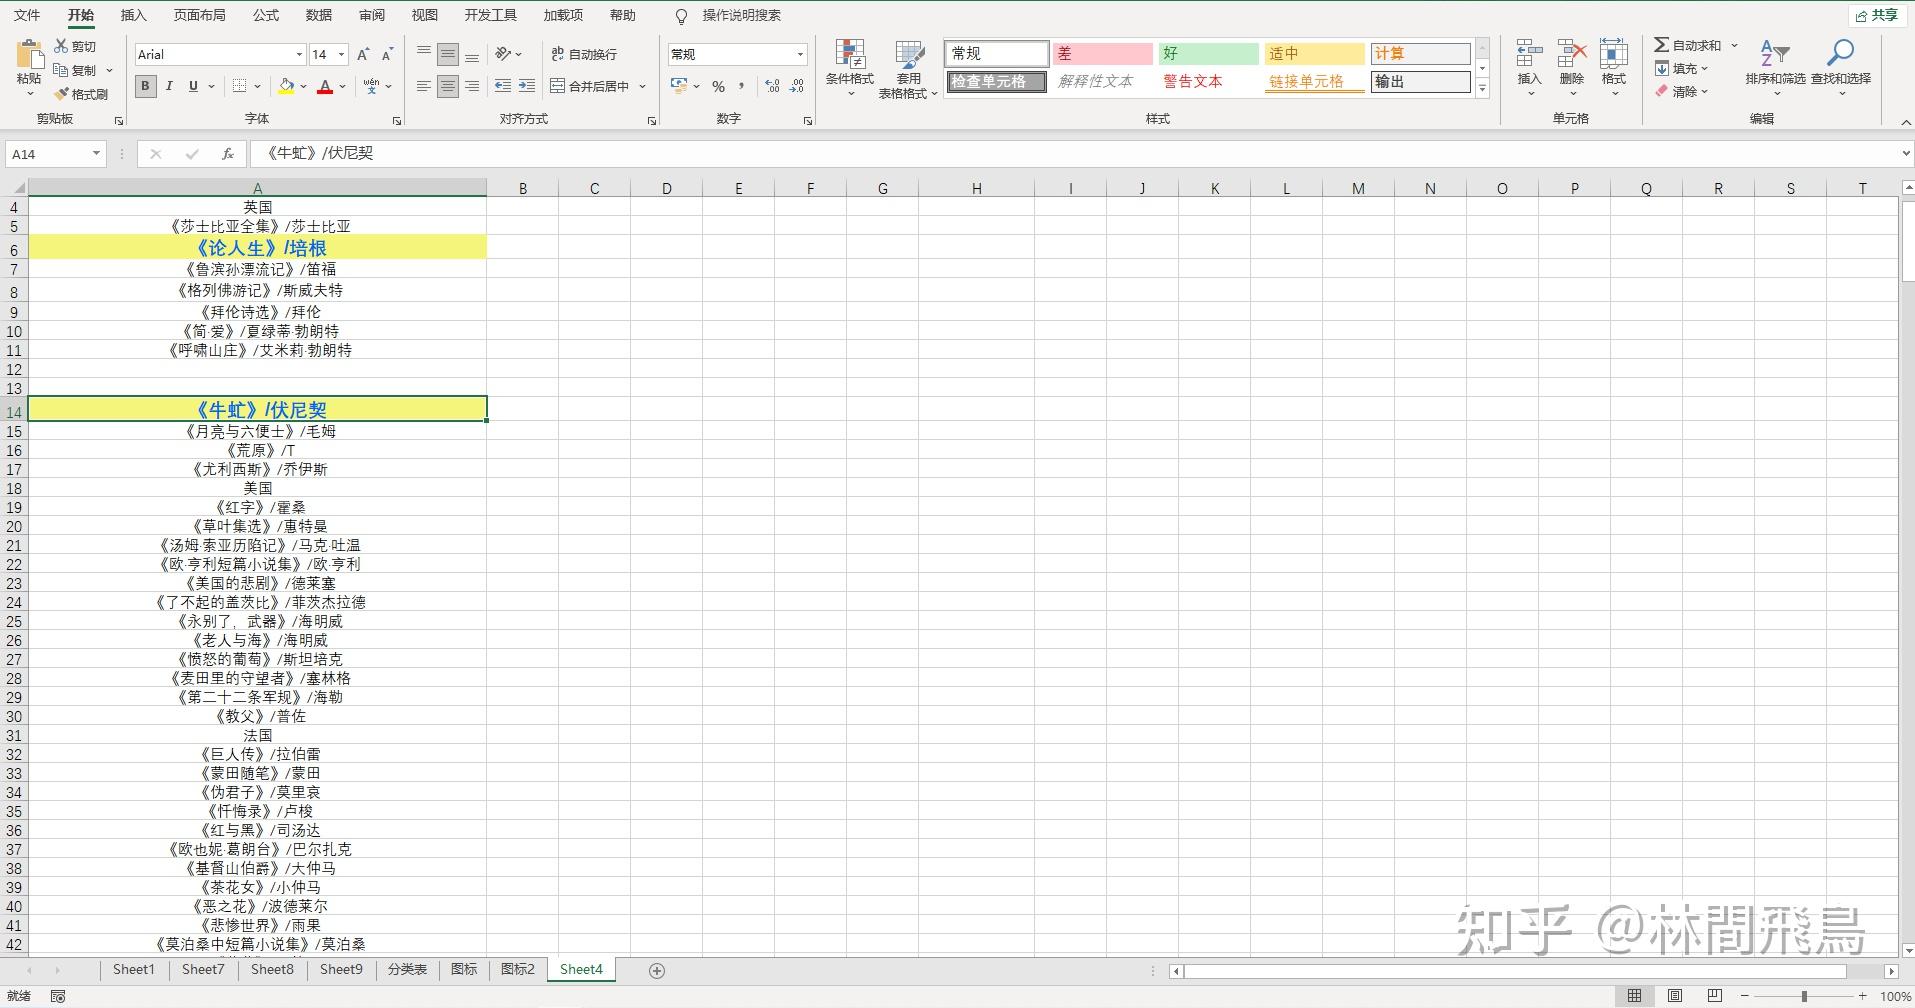This screenshot has width=1915, height=1008.
Task: Align text to top of cell
Action: click(424, 54)
